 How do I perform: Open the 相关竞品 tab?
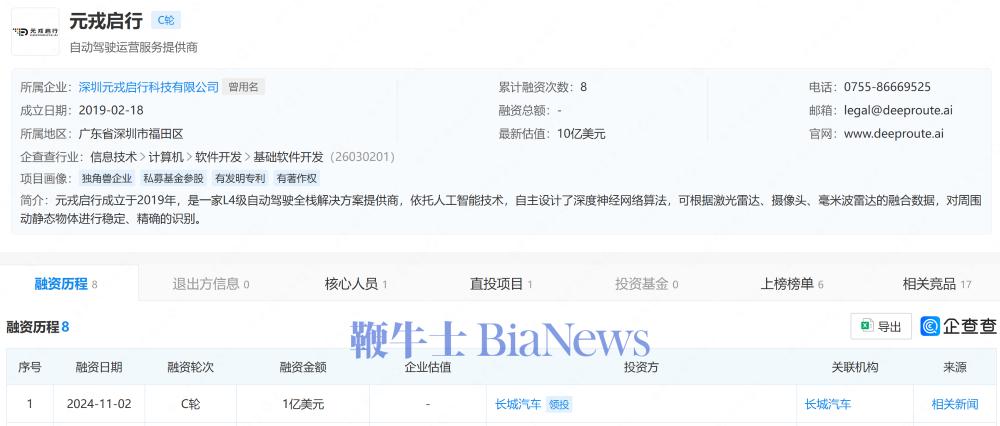tap(936, 284)
